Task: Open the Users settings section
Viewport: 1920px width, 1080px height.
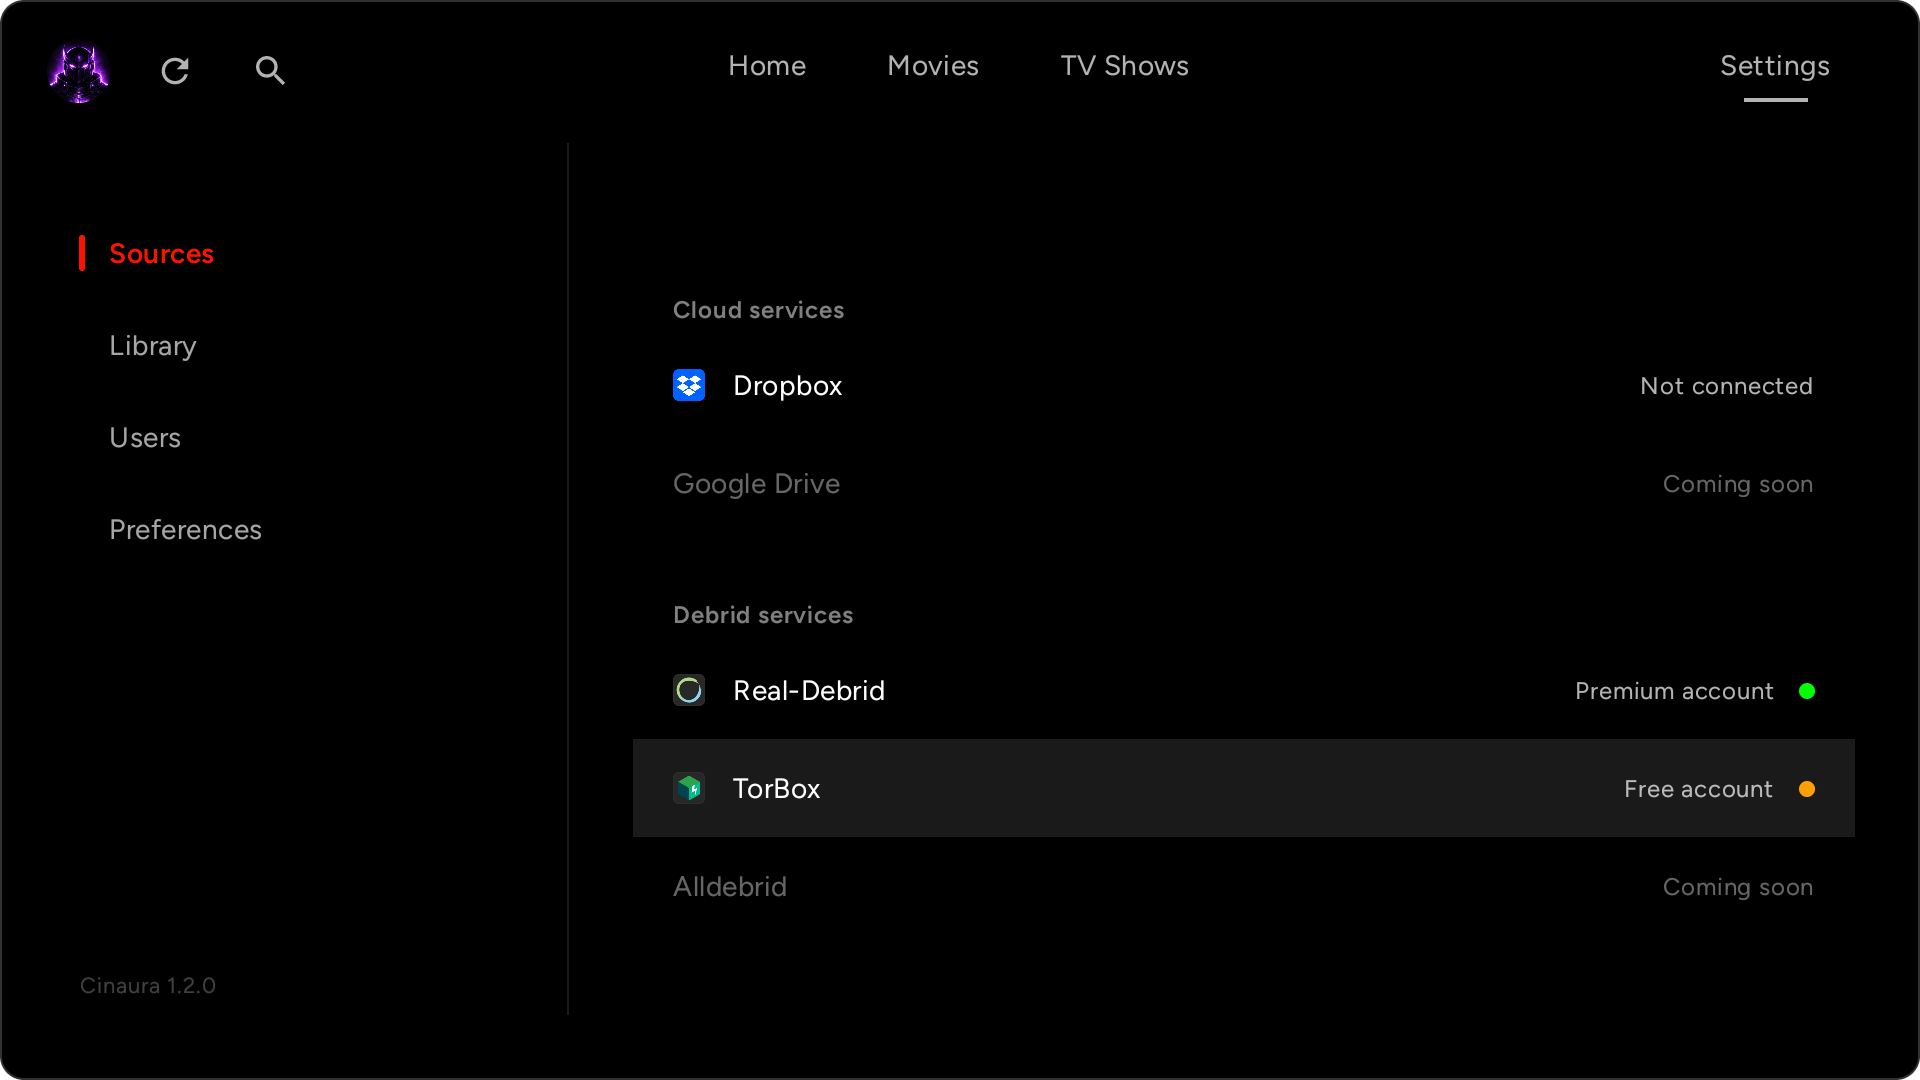Action: point(145,437)
